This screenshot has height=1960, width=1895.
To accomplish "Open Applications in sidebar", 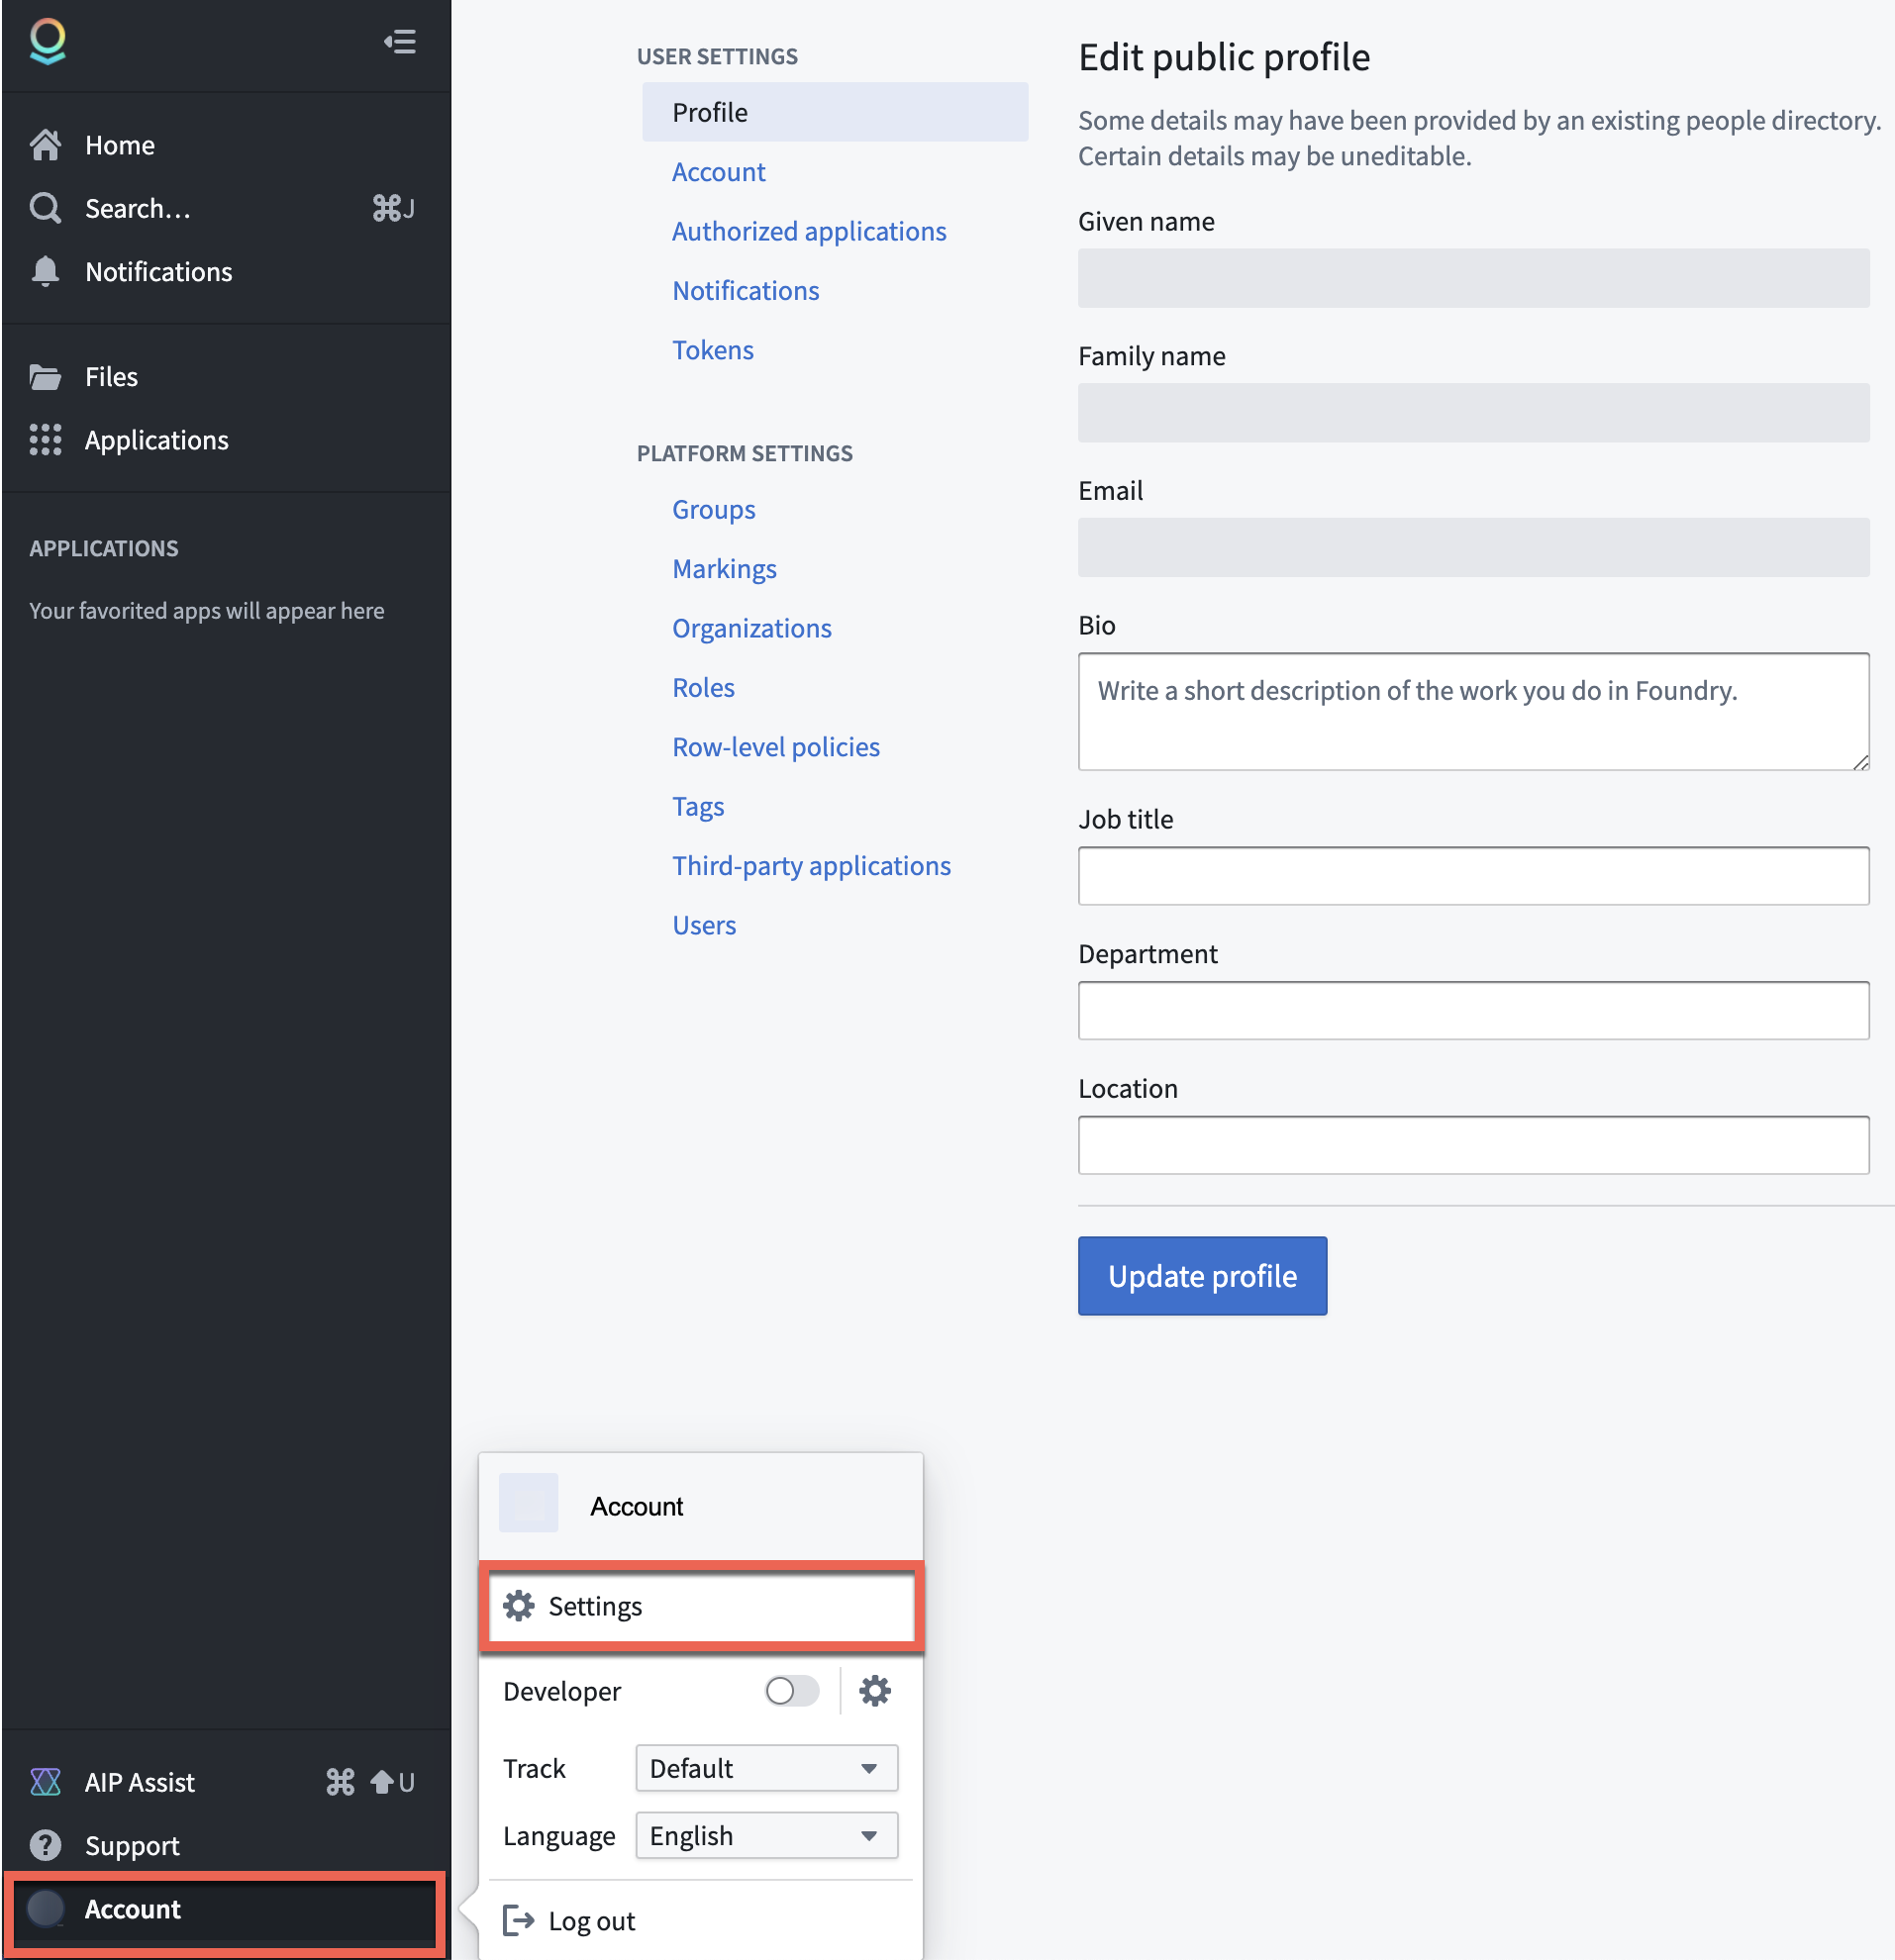I will click(227, 440).
